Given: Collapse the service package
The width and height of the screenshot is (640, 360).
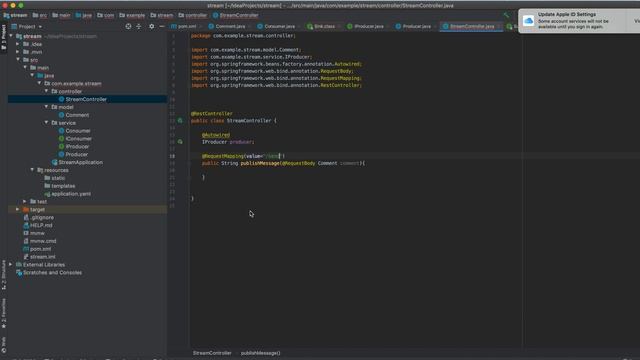Looking at the screenshot, I should (x=47, y=122).
